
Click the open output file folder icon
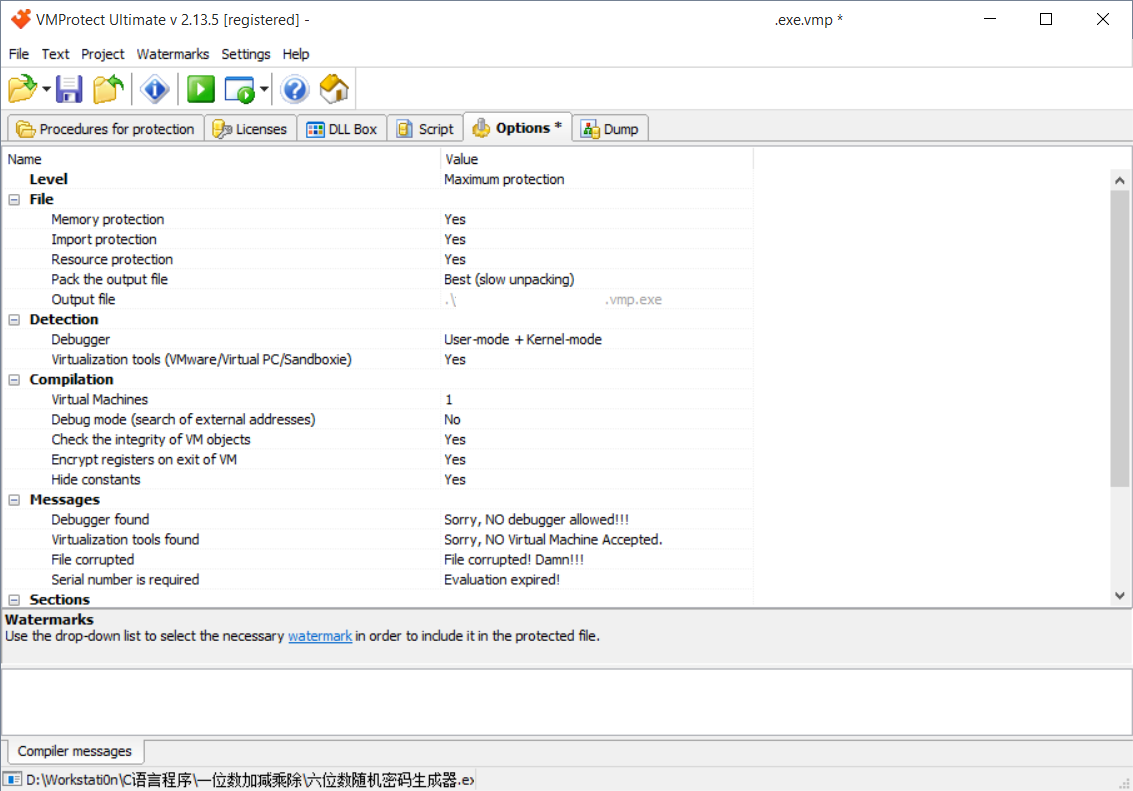pyautogui.click(x=107, y=89)
